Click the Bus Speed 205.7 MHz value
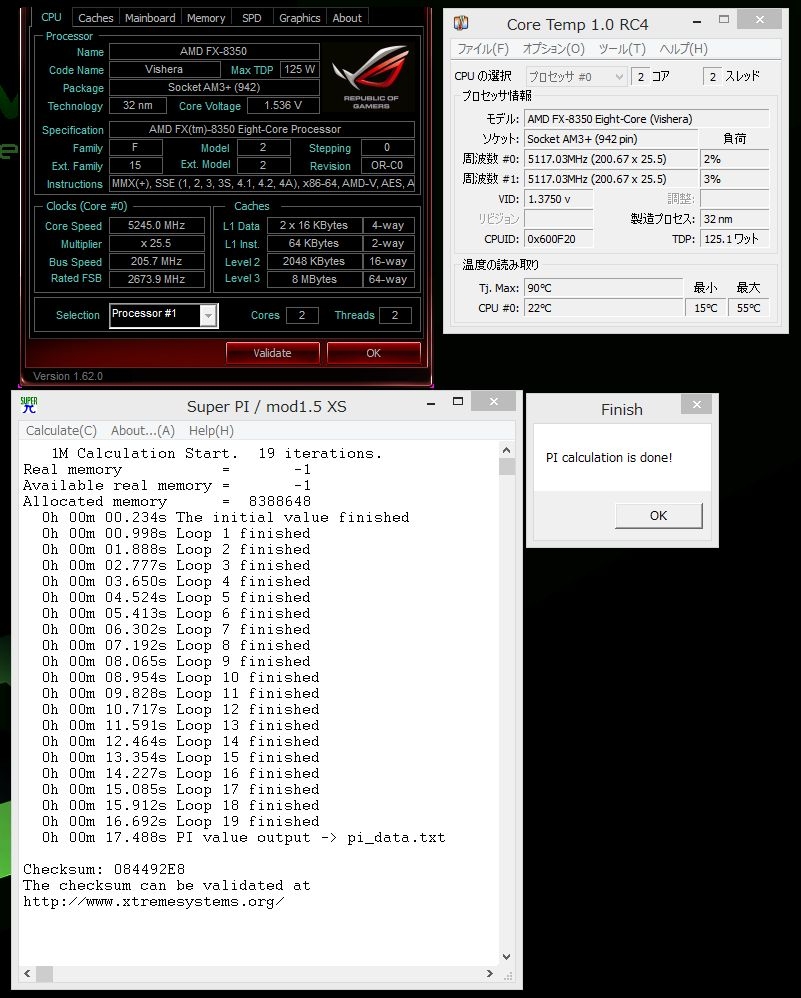This screenshot has height=998, width=801. coord(157,262)
